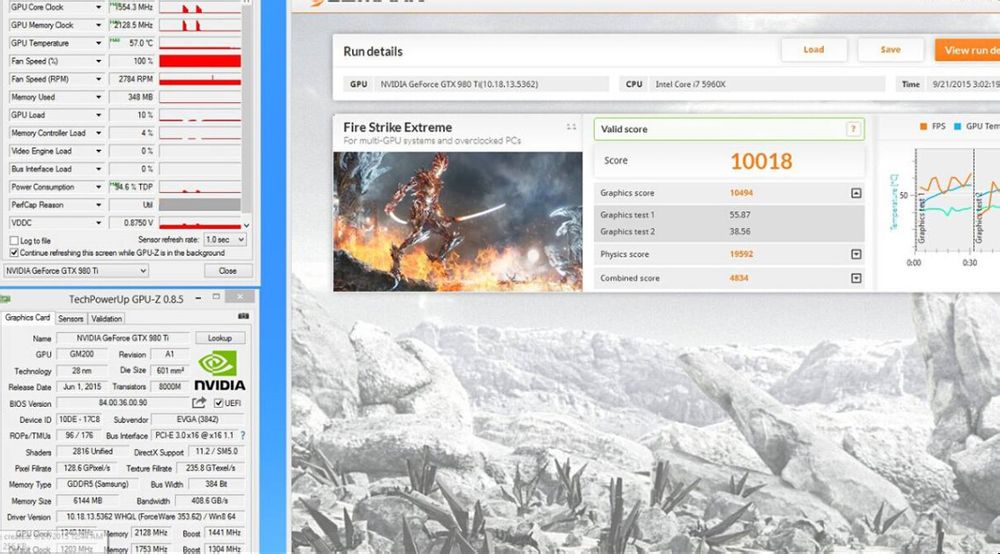This screenshot has height=554, width=1000.
Task: Open the Fan Speed (%) sensor dropdown
Action: [98, 61]
